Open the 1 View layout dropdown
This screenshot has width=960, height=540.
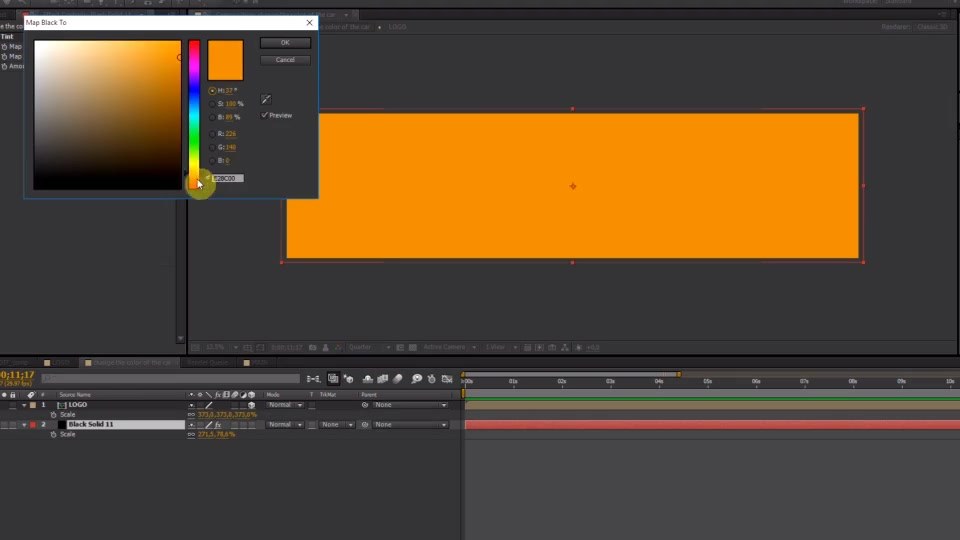tap(501, 347)
